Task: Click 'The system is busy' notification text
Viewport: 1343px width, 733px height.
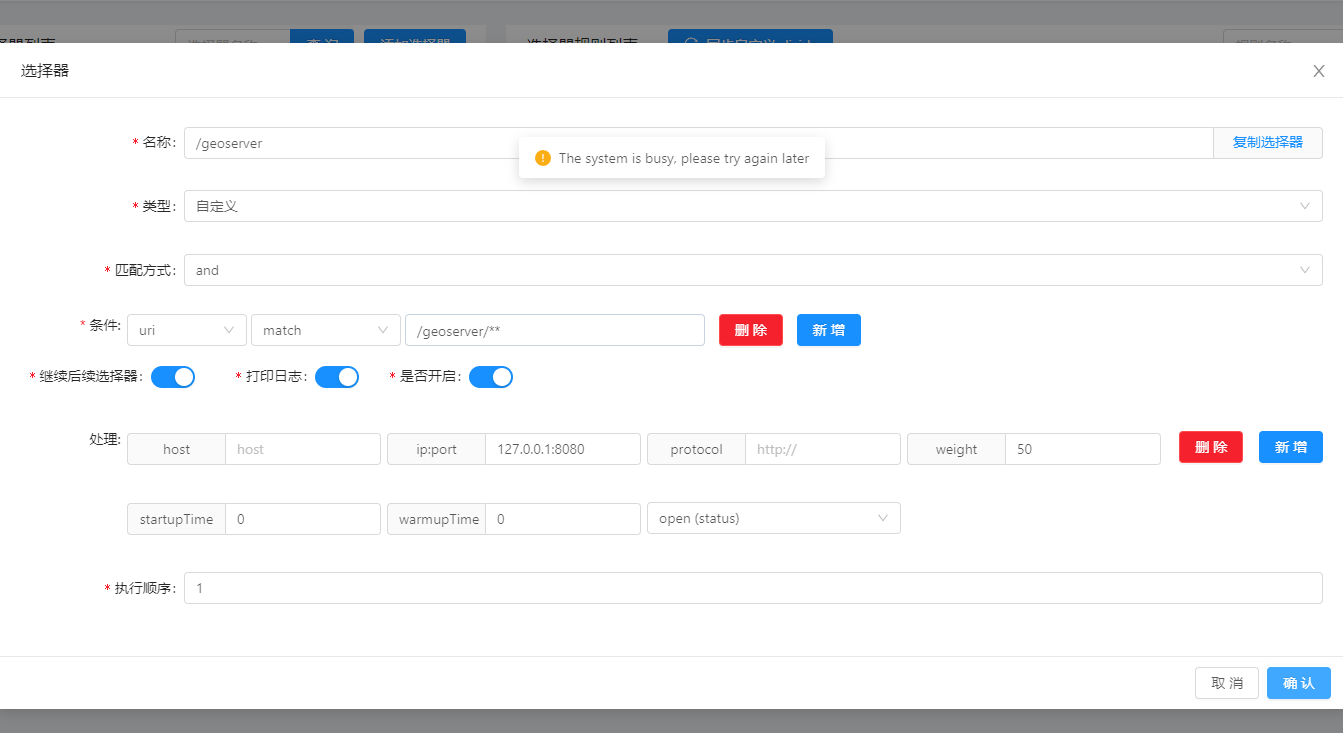Action: tap(684, 158)
